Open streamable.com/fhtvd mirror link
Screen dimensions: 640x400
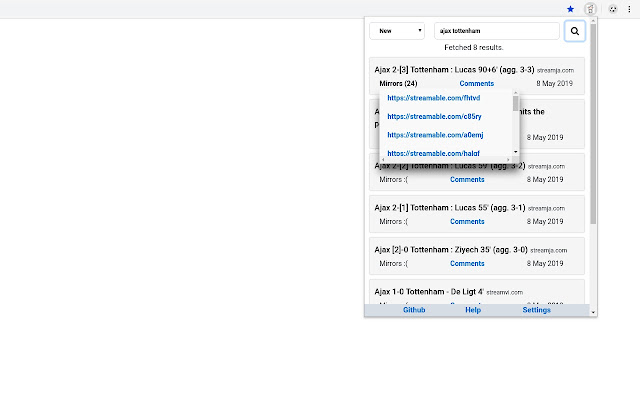coord(433,98)
